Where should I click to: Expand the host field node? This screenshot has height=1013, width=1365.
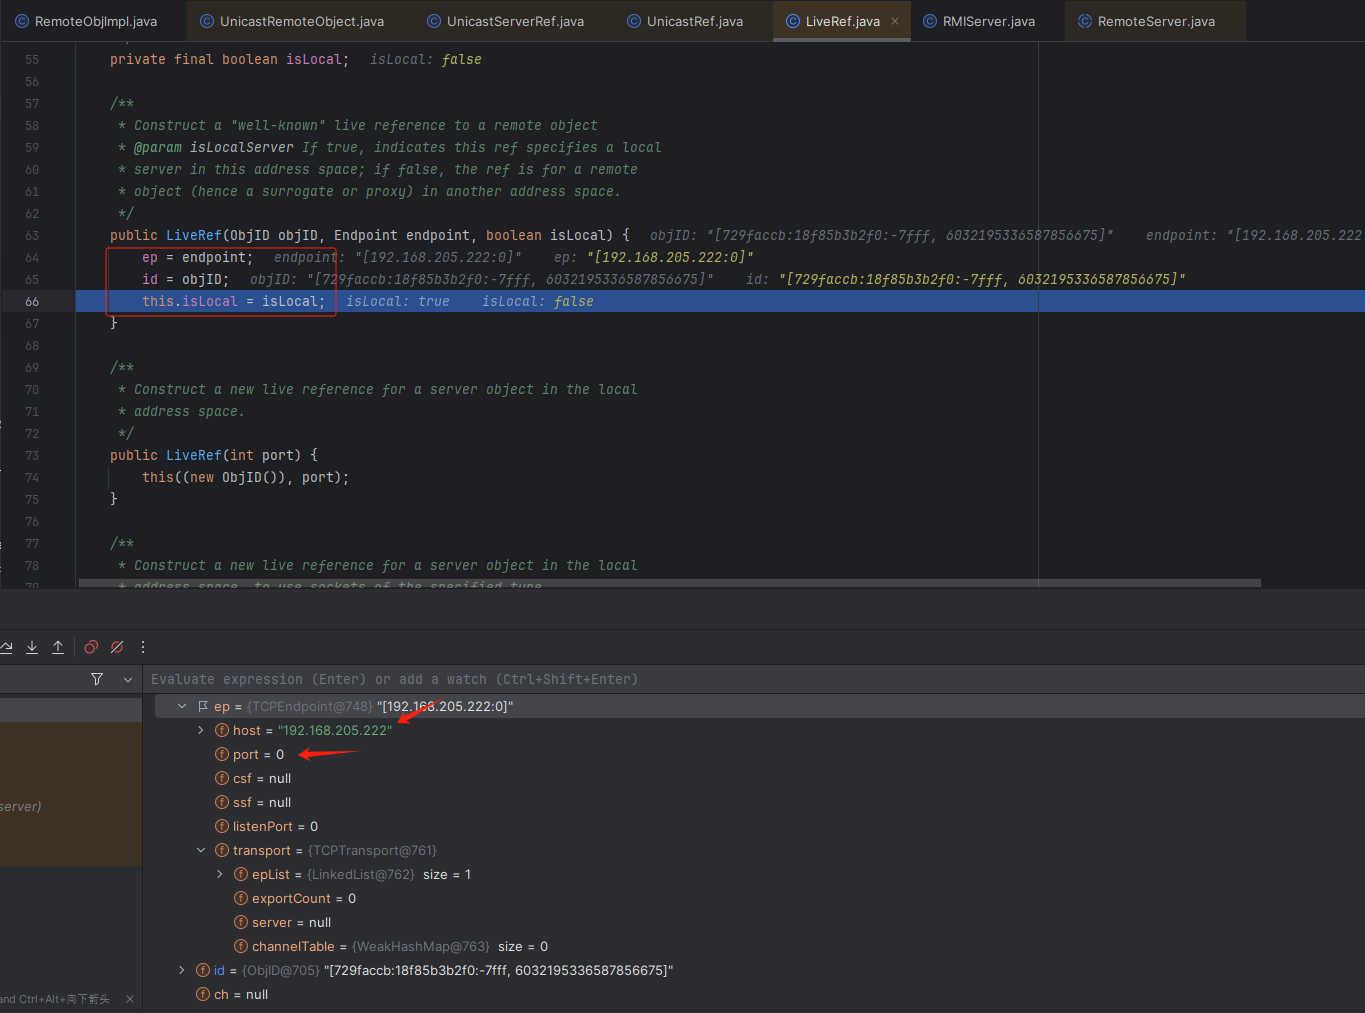pos(201,730)
